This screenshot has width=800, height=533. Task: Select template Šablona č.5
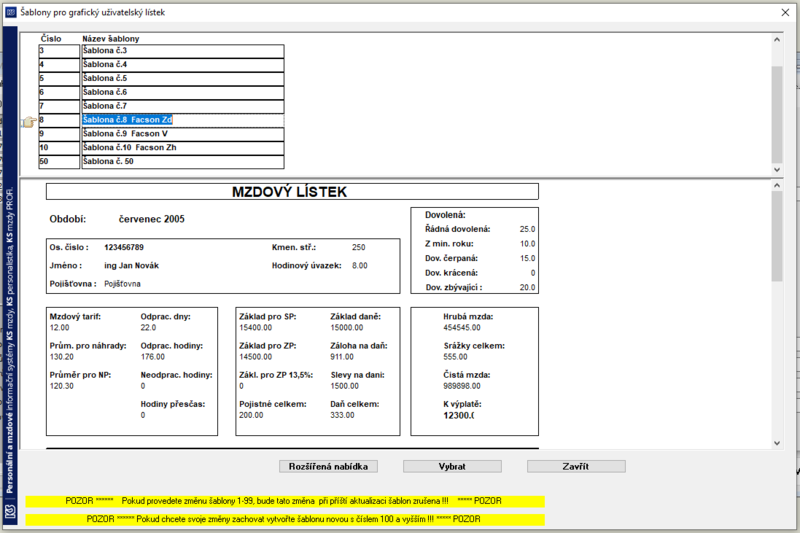pos(183,78)
